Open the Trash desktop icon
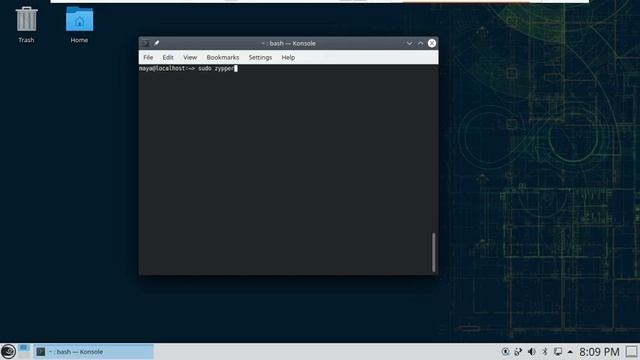 click(x=26, y=24)
